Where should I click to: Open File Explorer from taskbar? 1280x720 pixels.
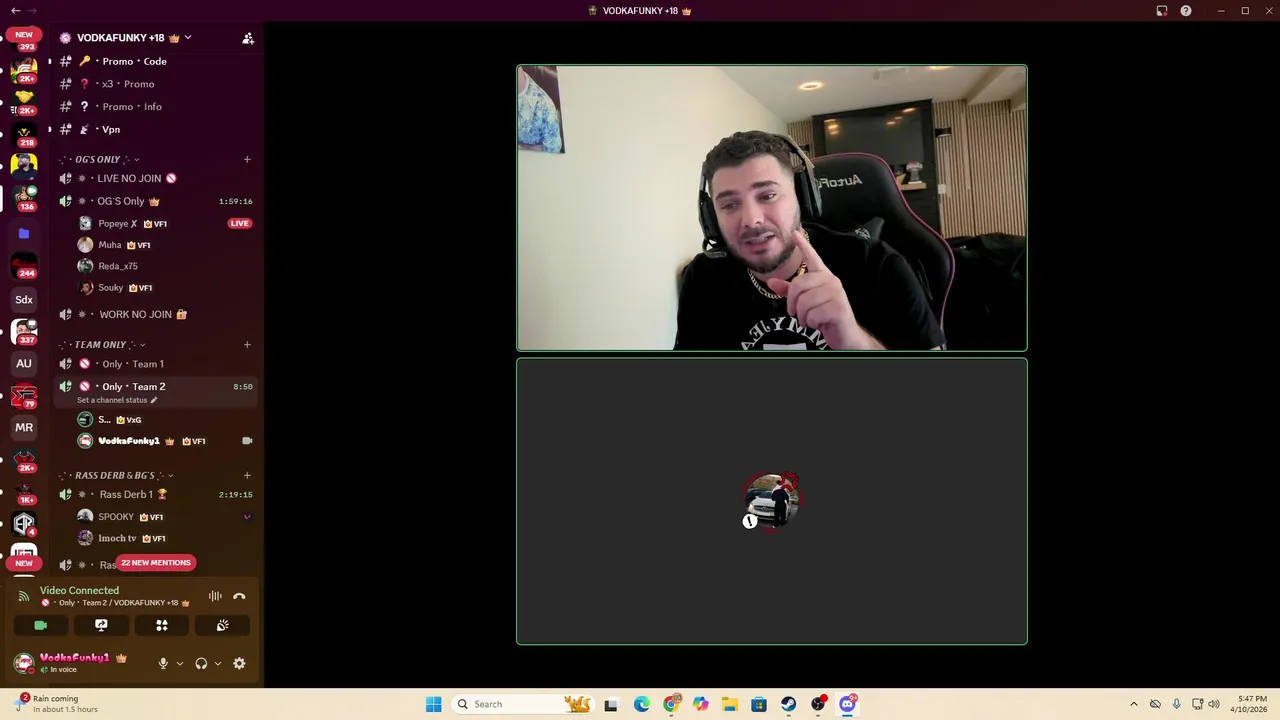click(x=730, y=704)
